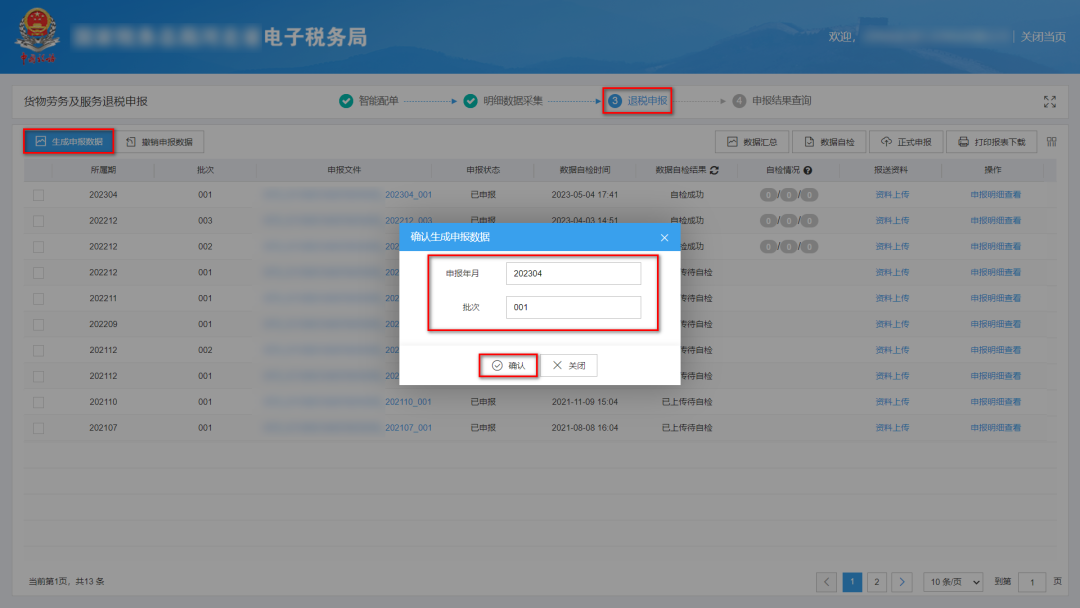Open the 202107_001 declaration file link

pyautogui.click(x=408, y=428)
